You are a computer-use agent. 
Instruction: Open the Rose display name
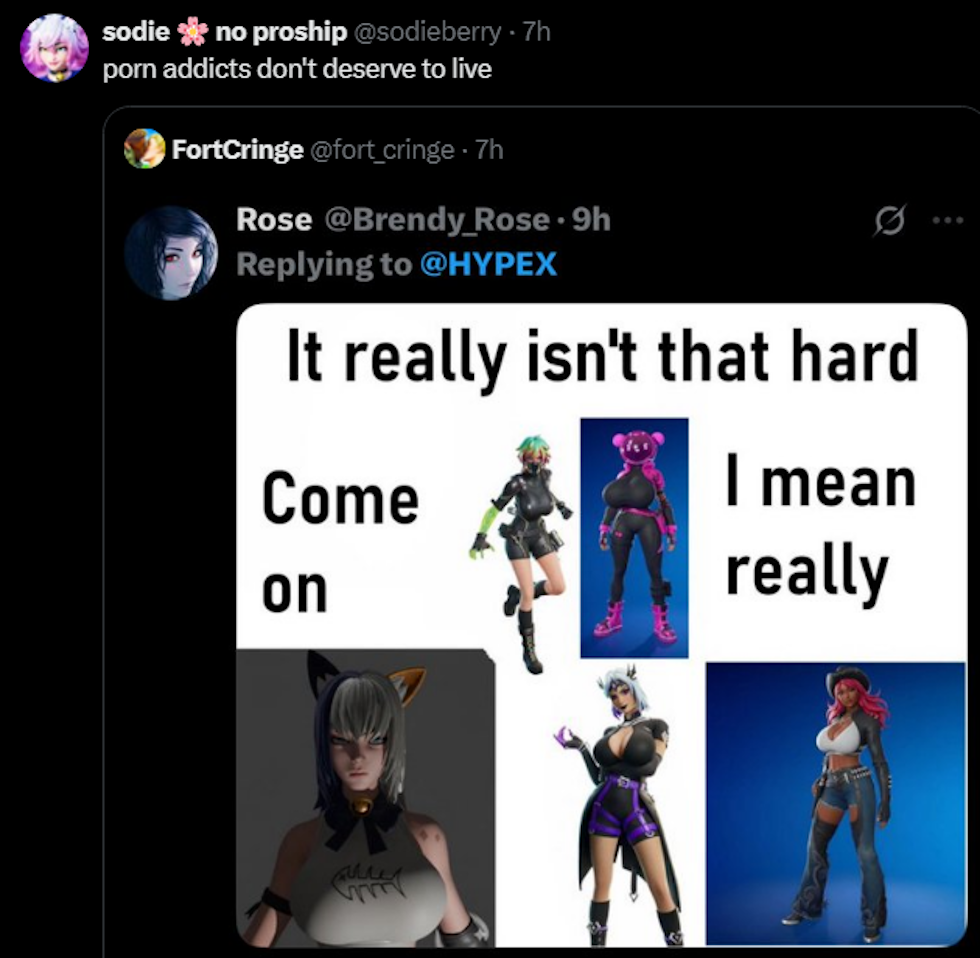pos(274,219)
